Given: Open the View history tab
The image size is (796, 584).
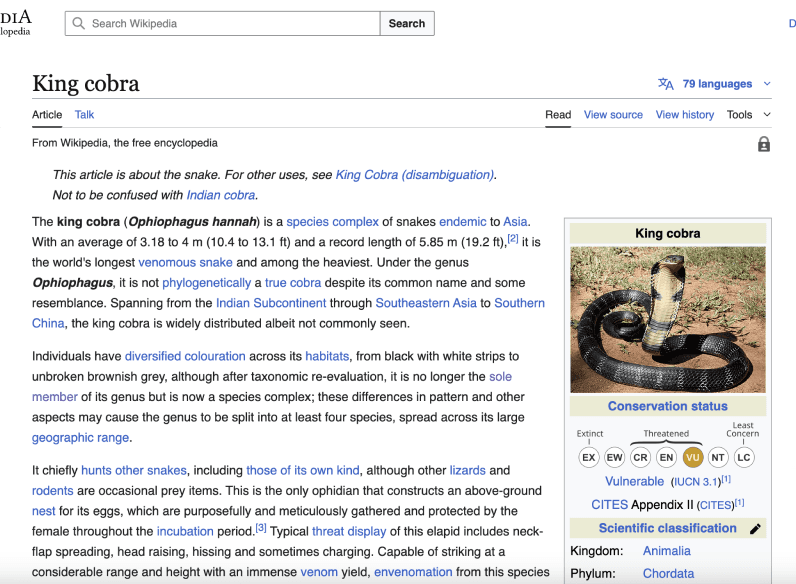Looking at the screenshot, I should pos(685,115).
